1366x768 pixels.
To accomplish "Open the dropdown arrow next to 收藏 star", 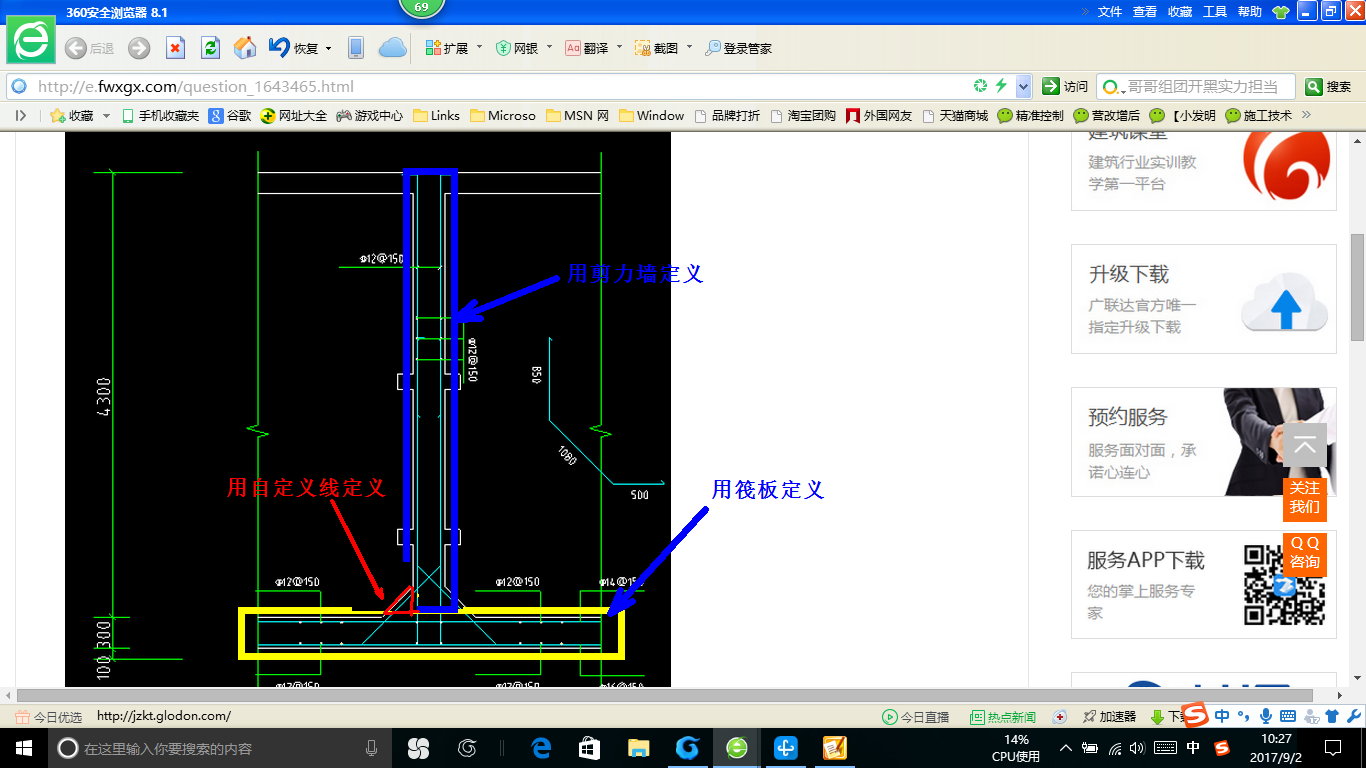I will click(107, 116).
